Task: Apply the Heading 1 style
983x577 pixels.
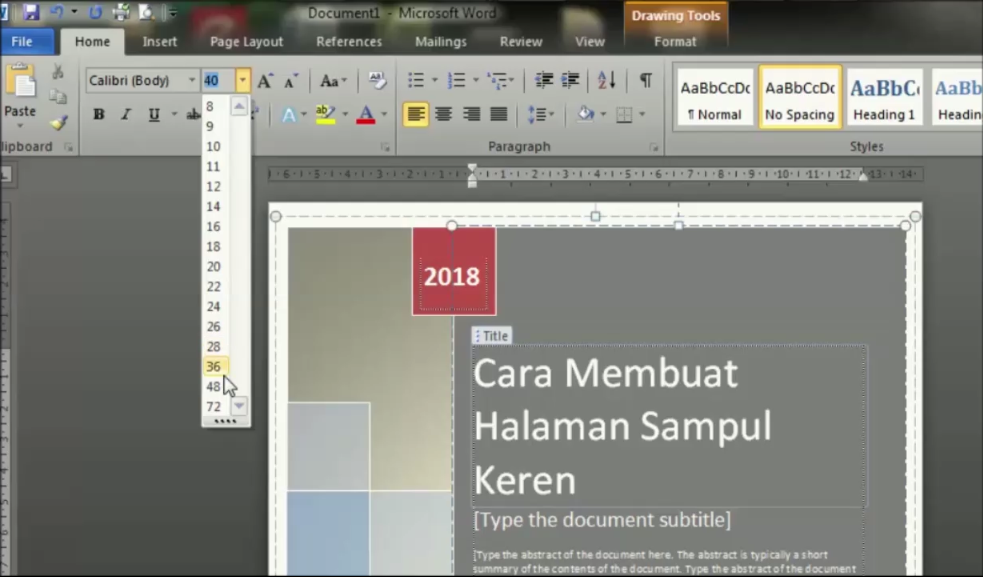Action: pyautogui.click(x=884, y=97)
